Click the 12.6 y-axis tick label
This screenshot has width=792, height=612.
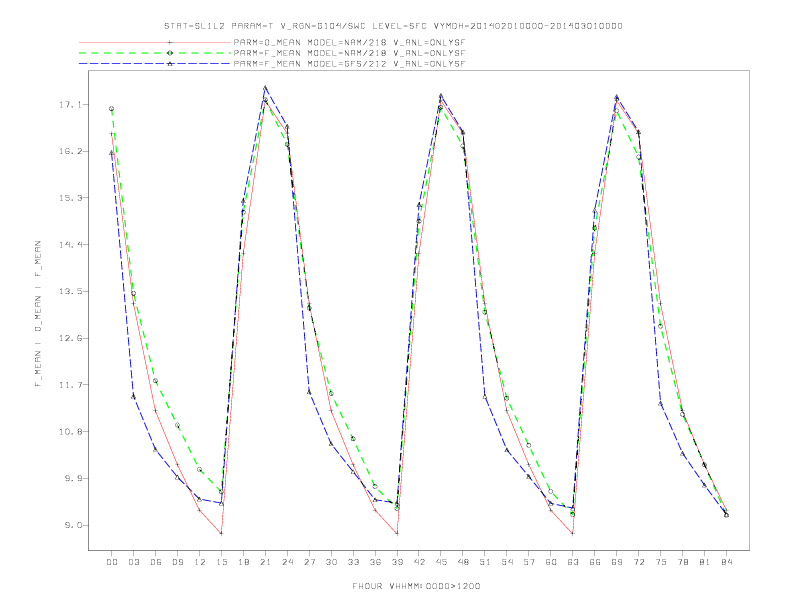tap(70, 338)
